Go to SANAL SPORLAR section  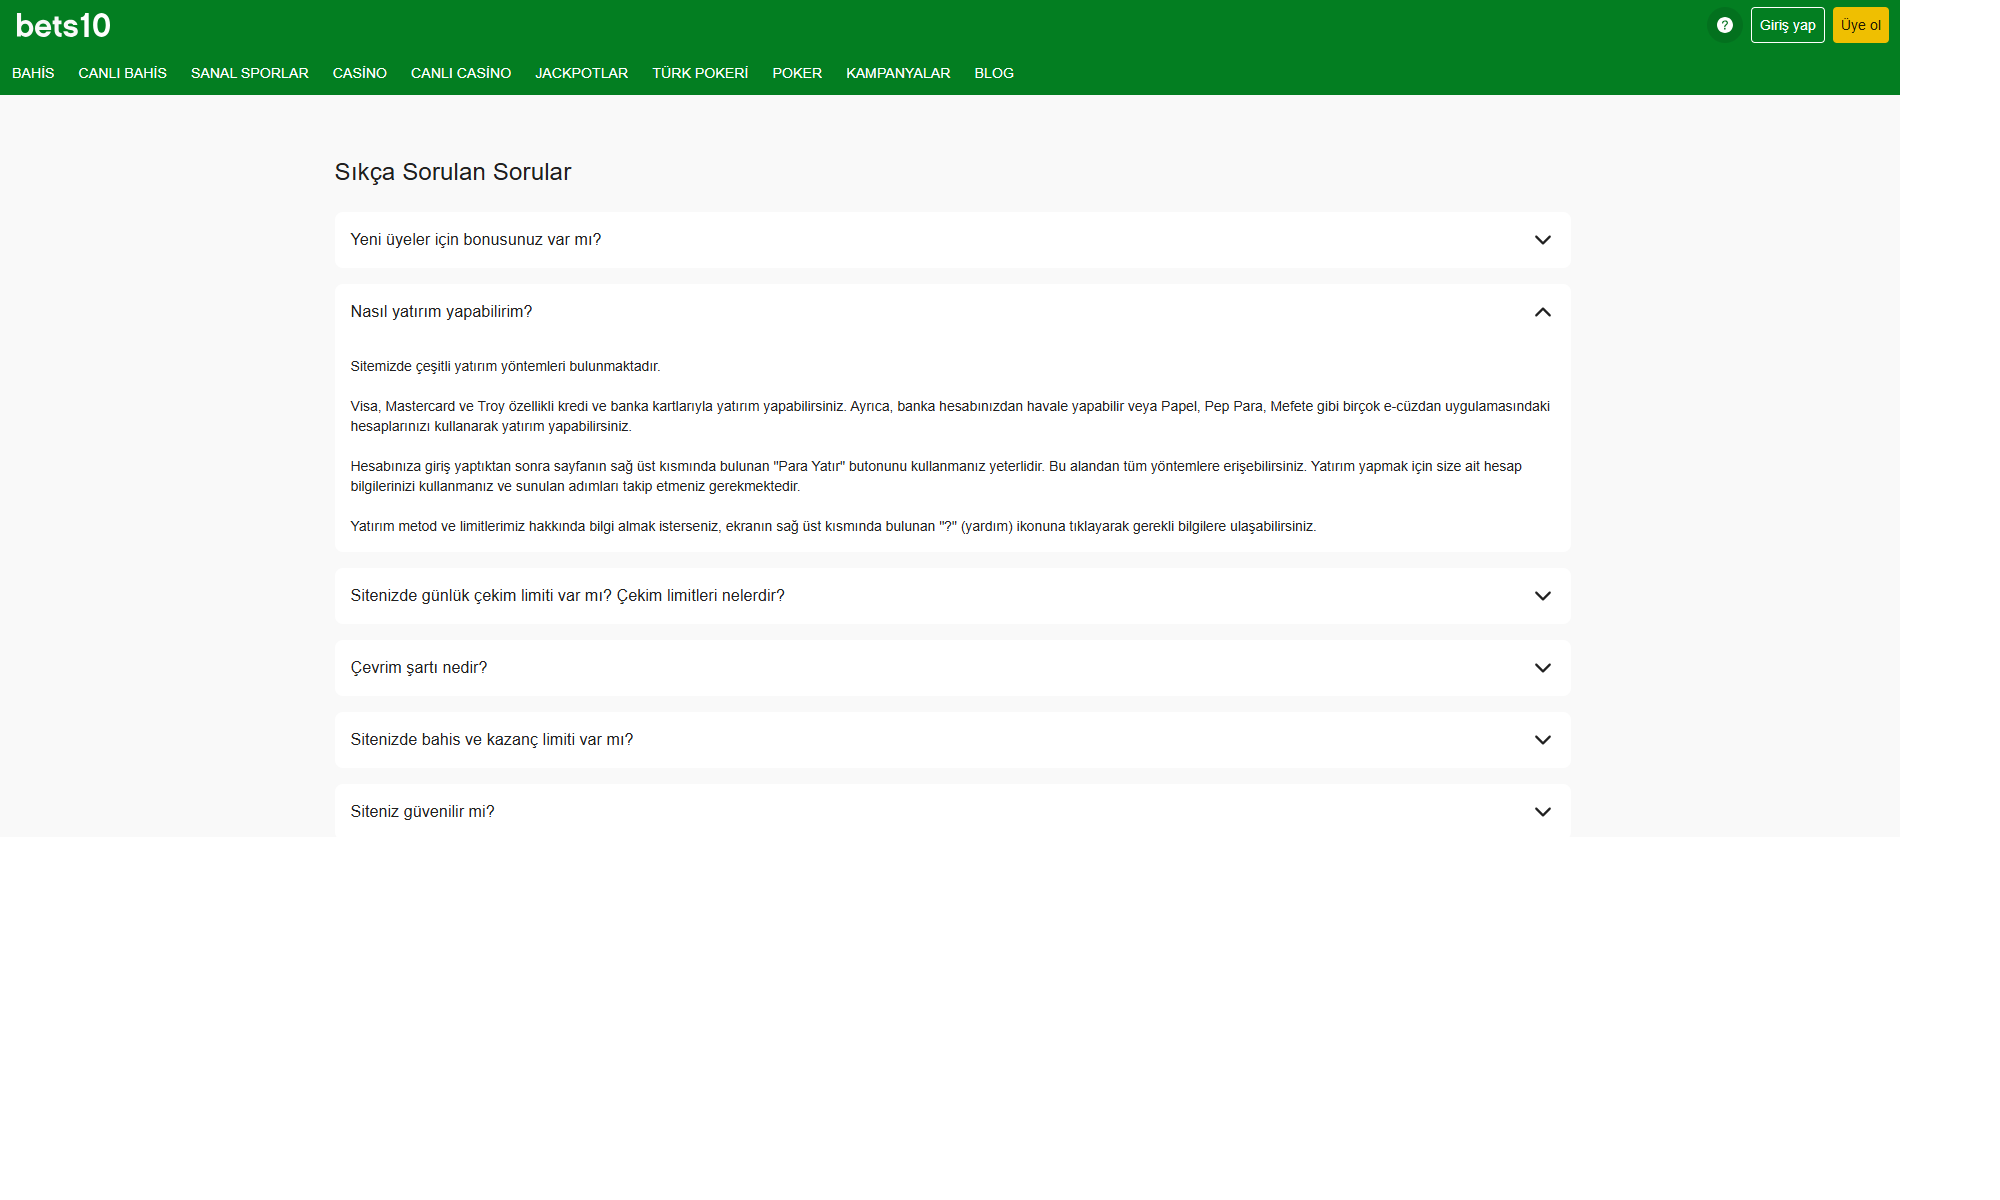(x=249, y=73)
